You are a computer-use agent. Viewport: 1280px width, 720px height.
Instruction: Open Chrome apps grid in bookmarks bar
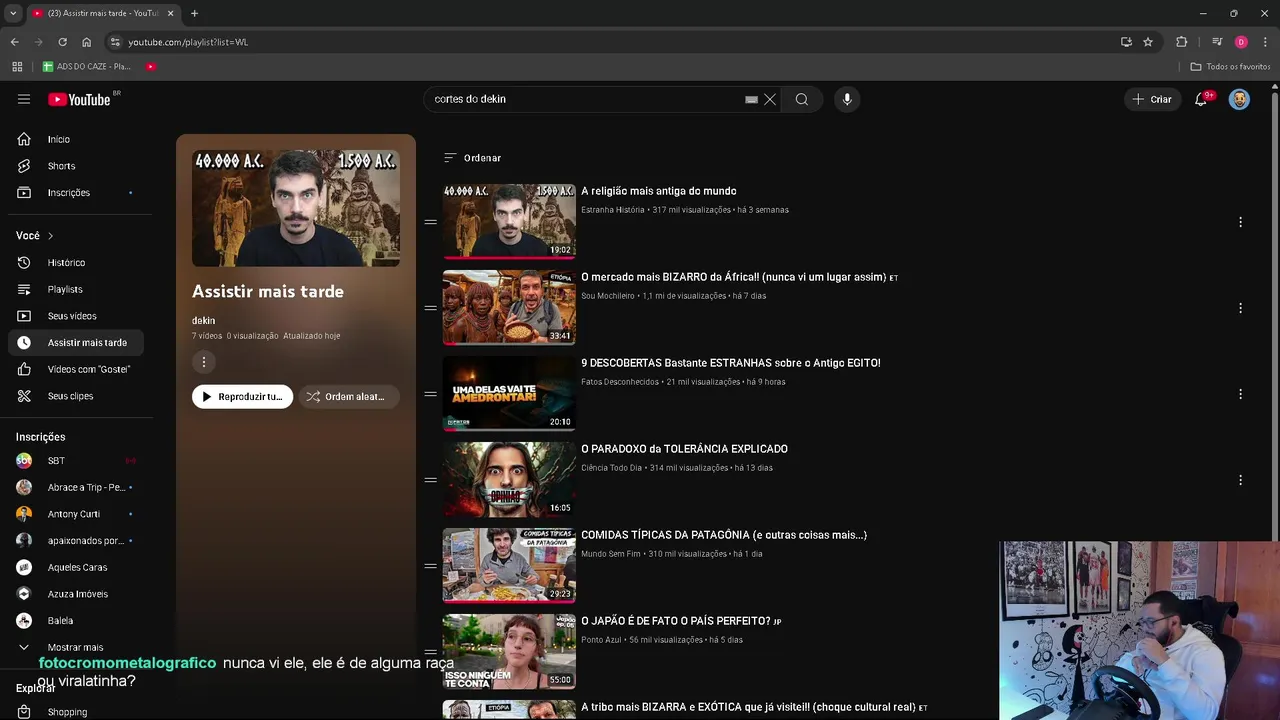click(17, 66)
